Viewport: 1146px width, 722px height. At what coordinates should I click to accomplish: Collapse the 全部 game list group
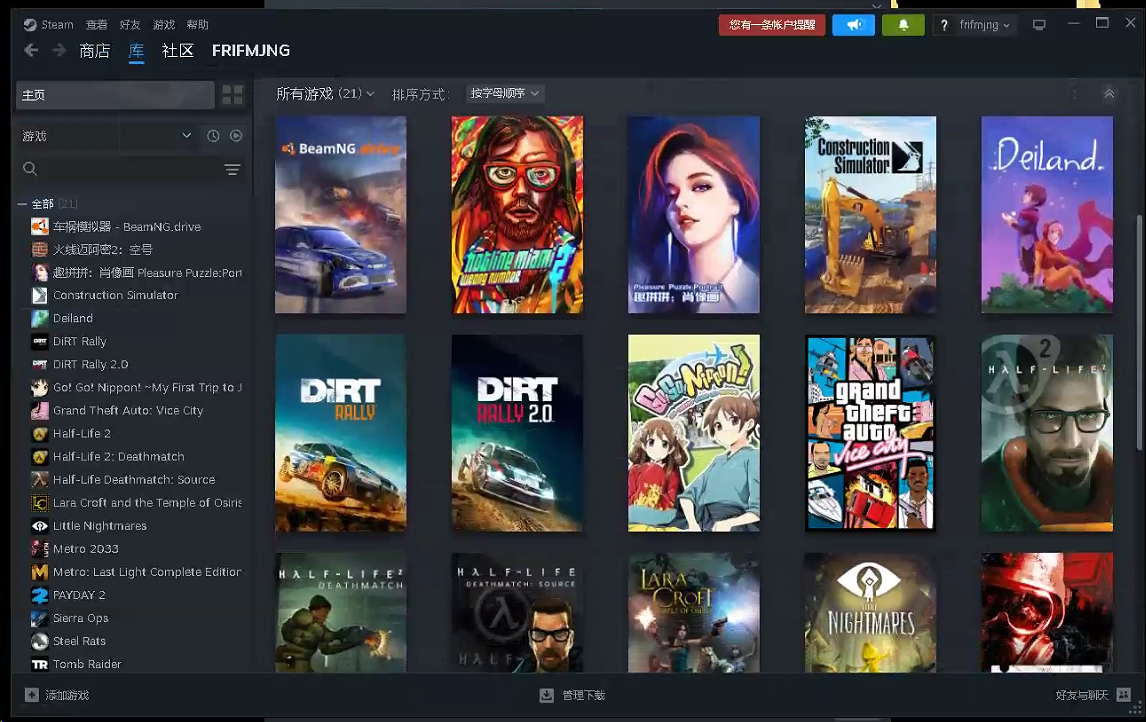click(x=23, y=204)
